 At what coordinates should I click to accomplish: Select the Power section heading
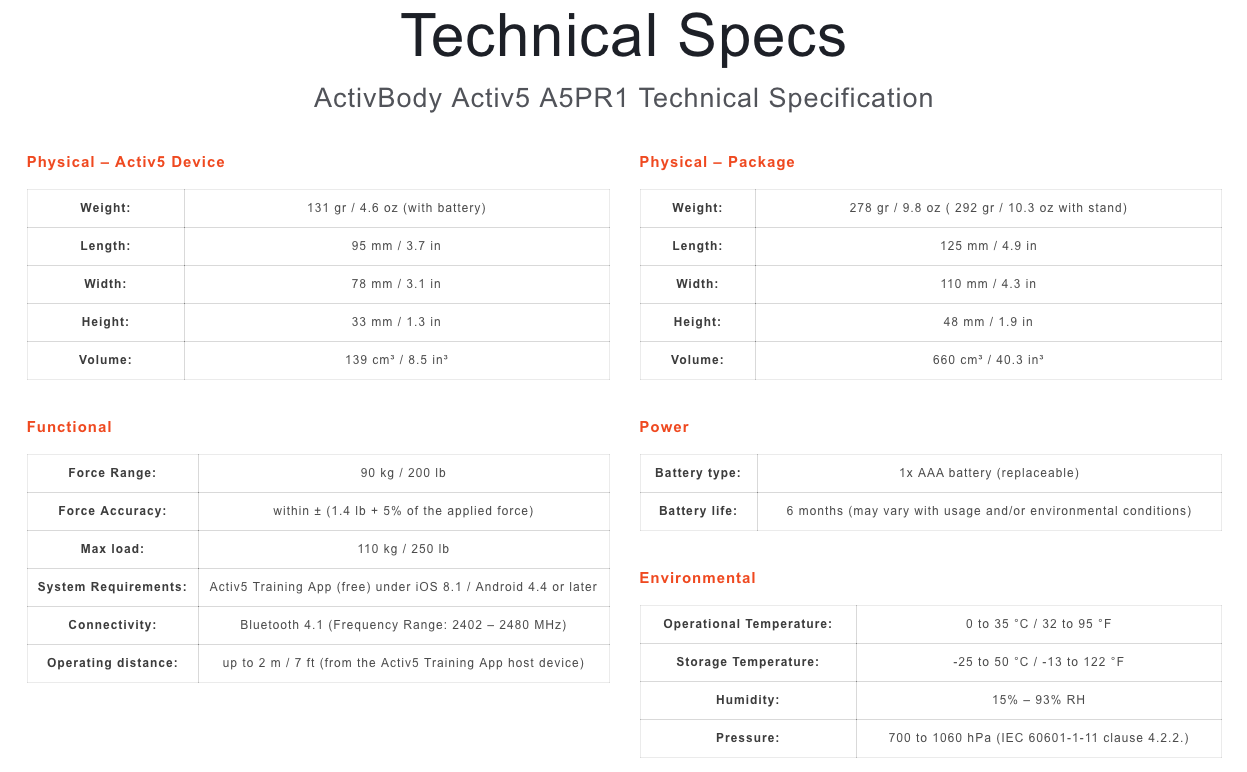point(664,427)
